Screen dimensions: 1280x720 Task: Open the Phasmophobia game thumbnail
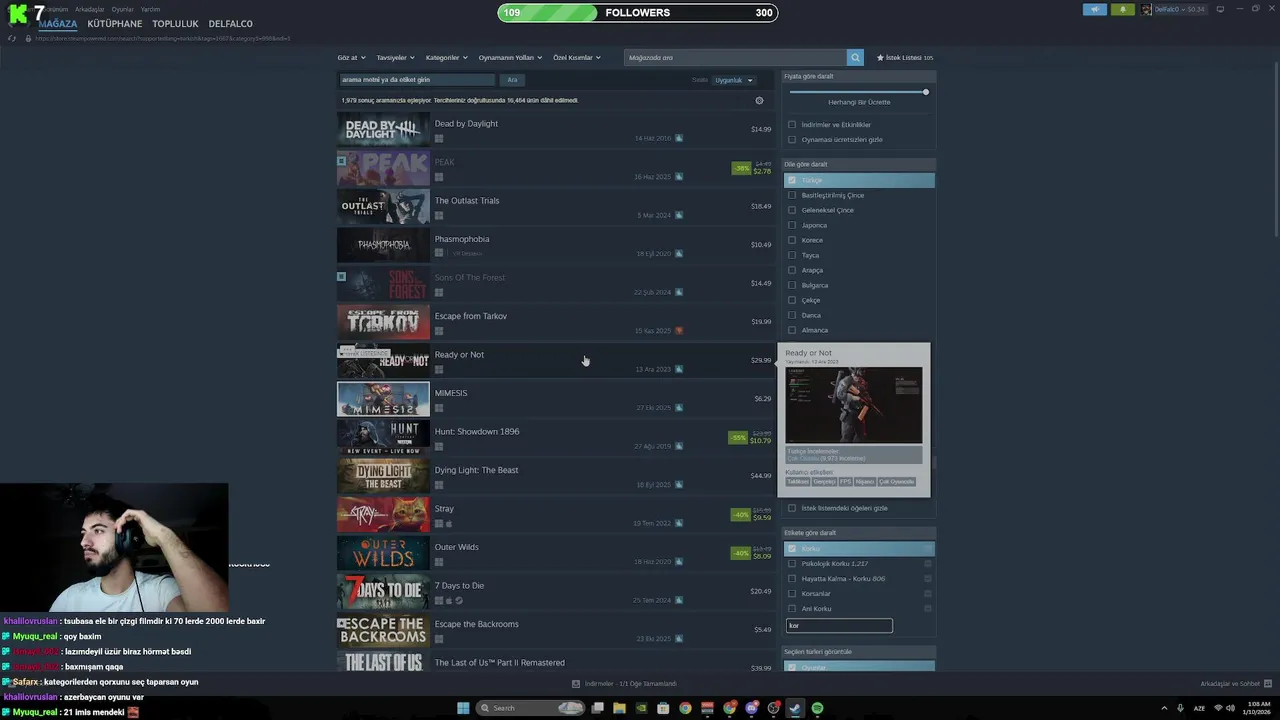point(383,245)
